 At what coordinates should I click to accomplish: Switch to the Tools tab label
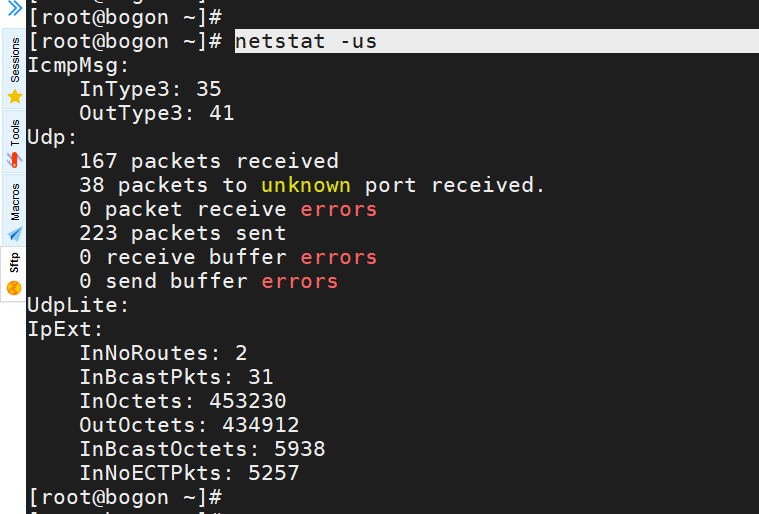coord(15,133)
